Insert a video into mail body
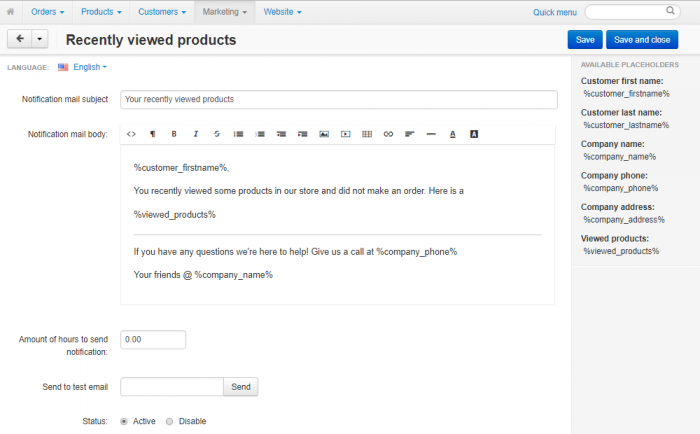 click(346, 134)
